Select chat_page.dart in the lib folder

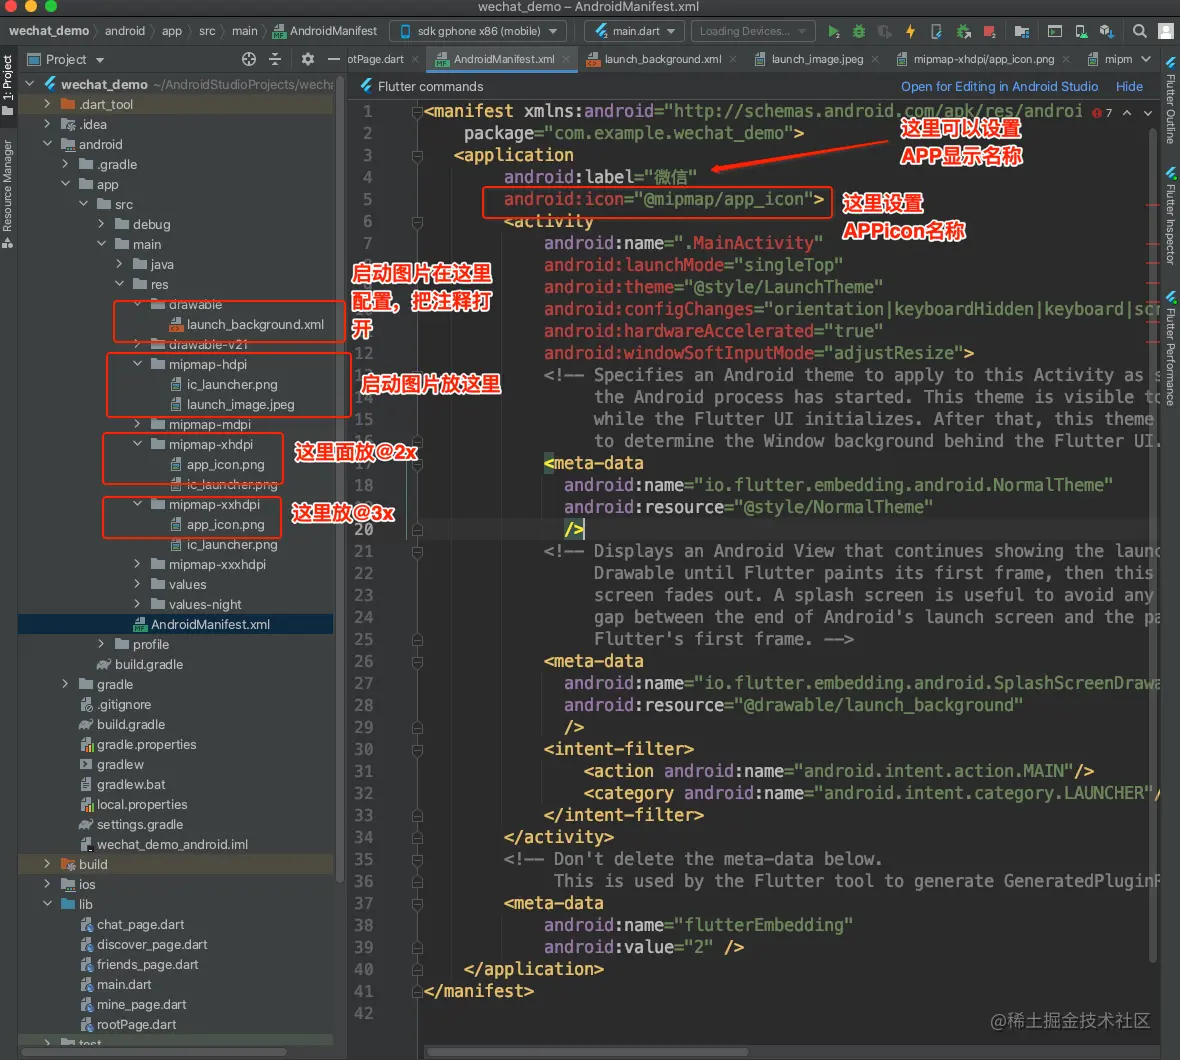(x=140, y=924)
